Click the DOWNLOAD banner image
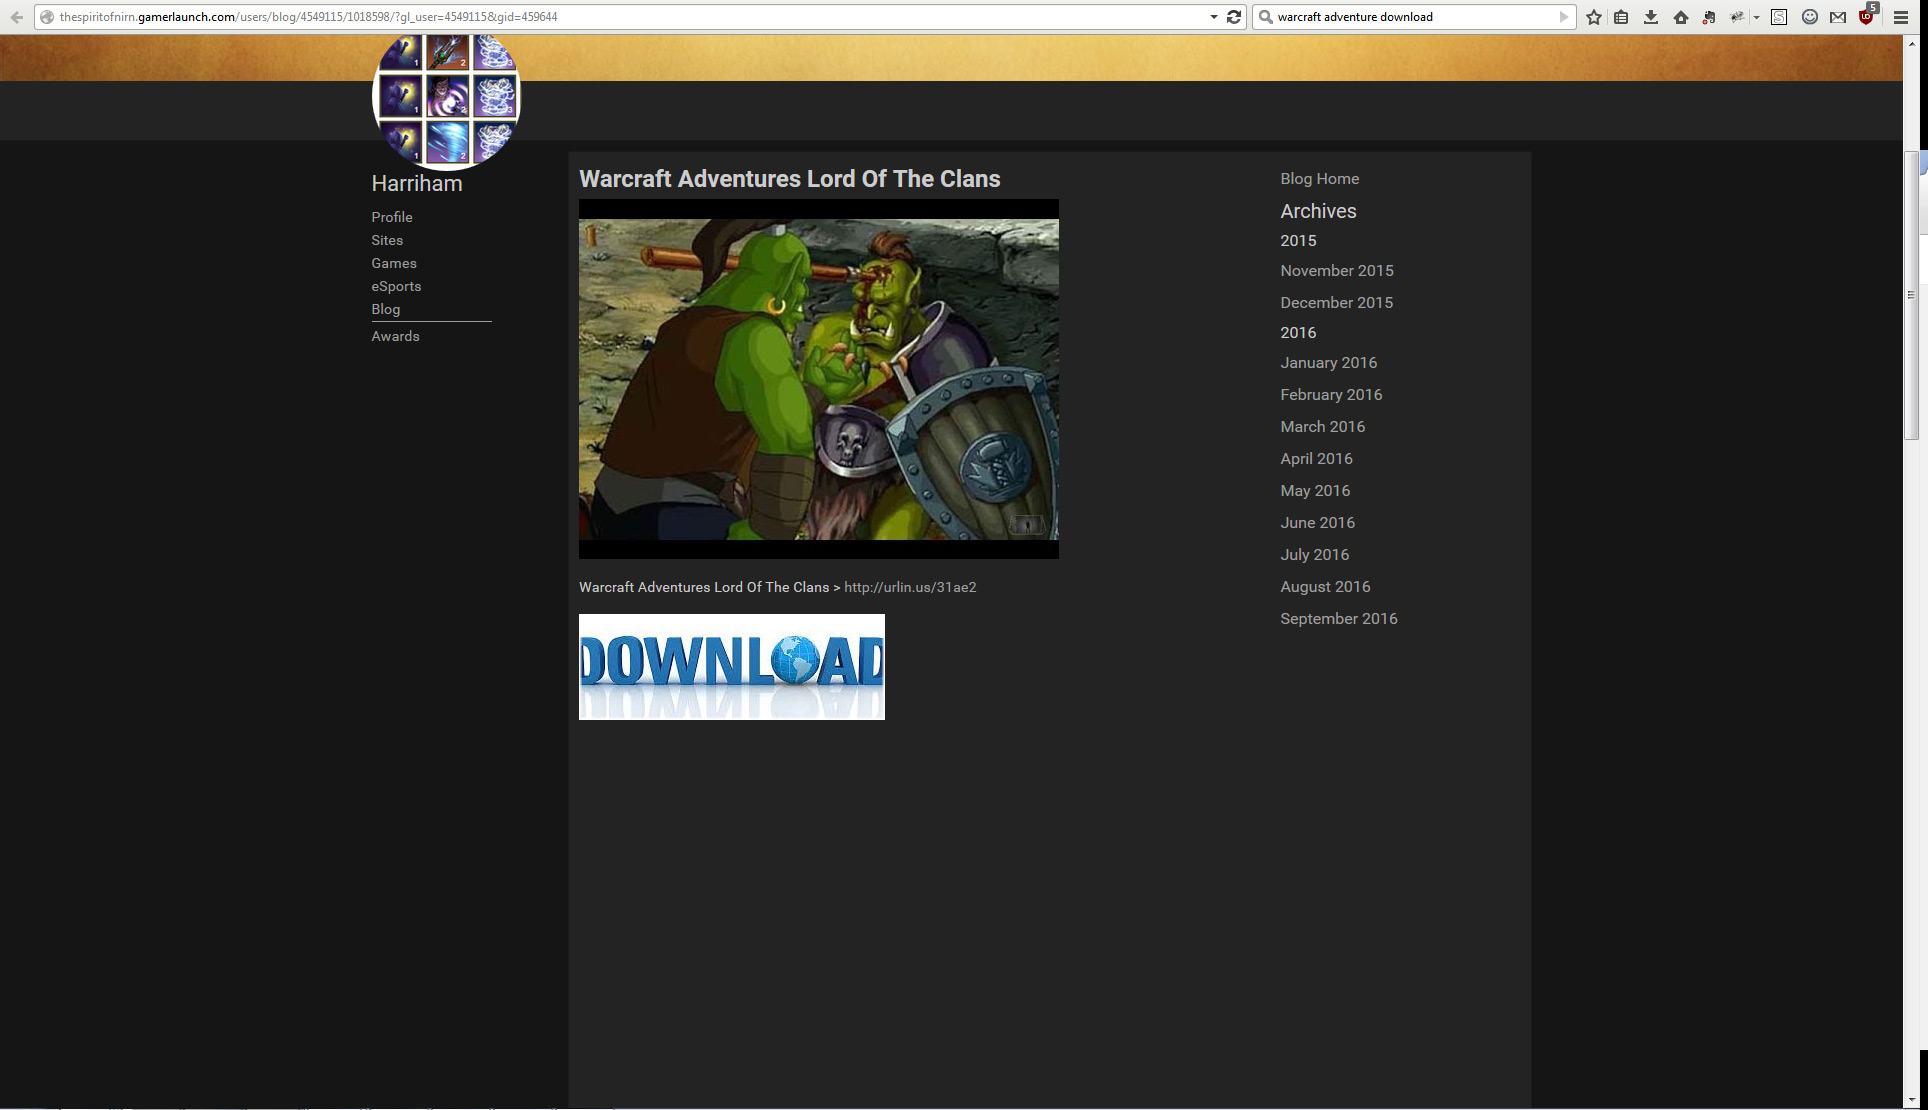This screenshot has width=1928, height=1110. pos(731,666)
